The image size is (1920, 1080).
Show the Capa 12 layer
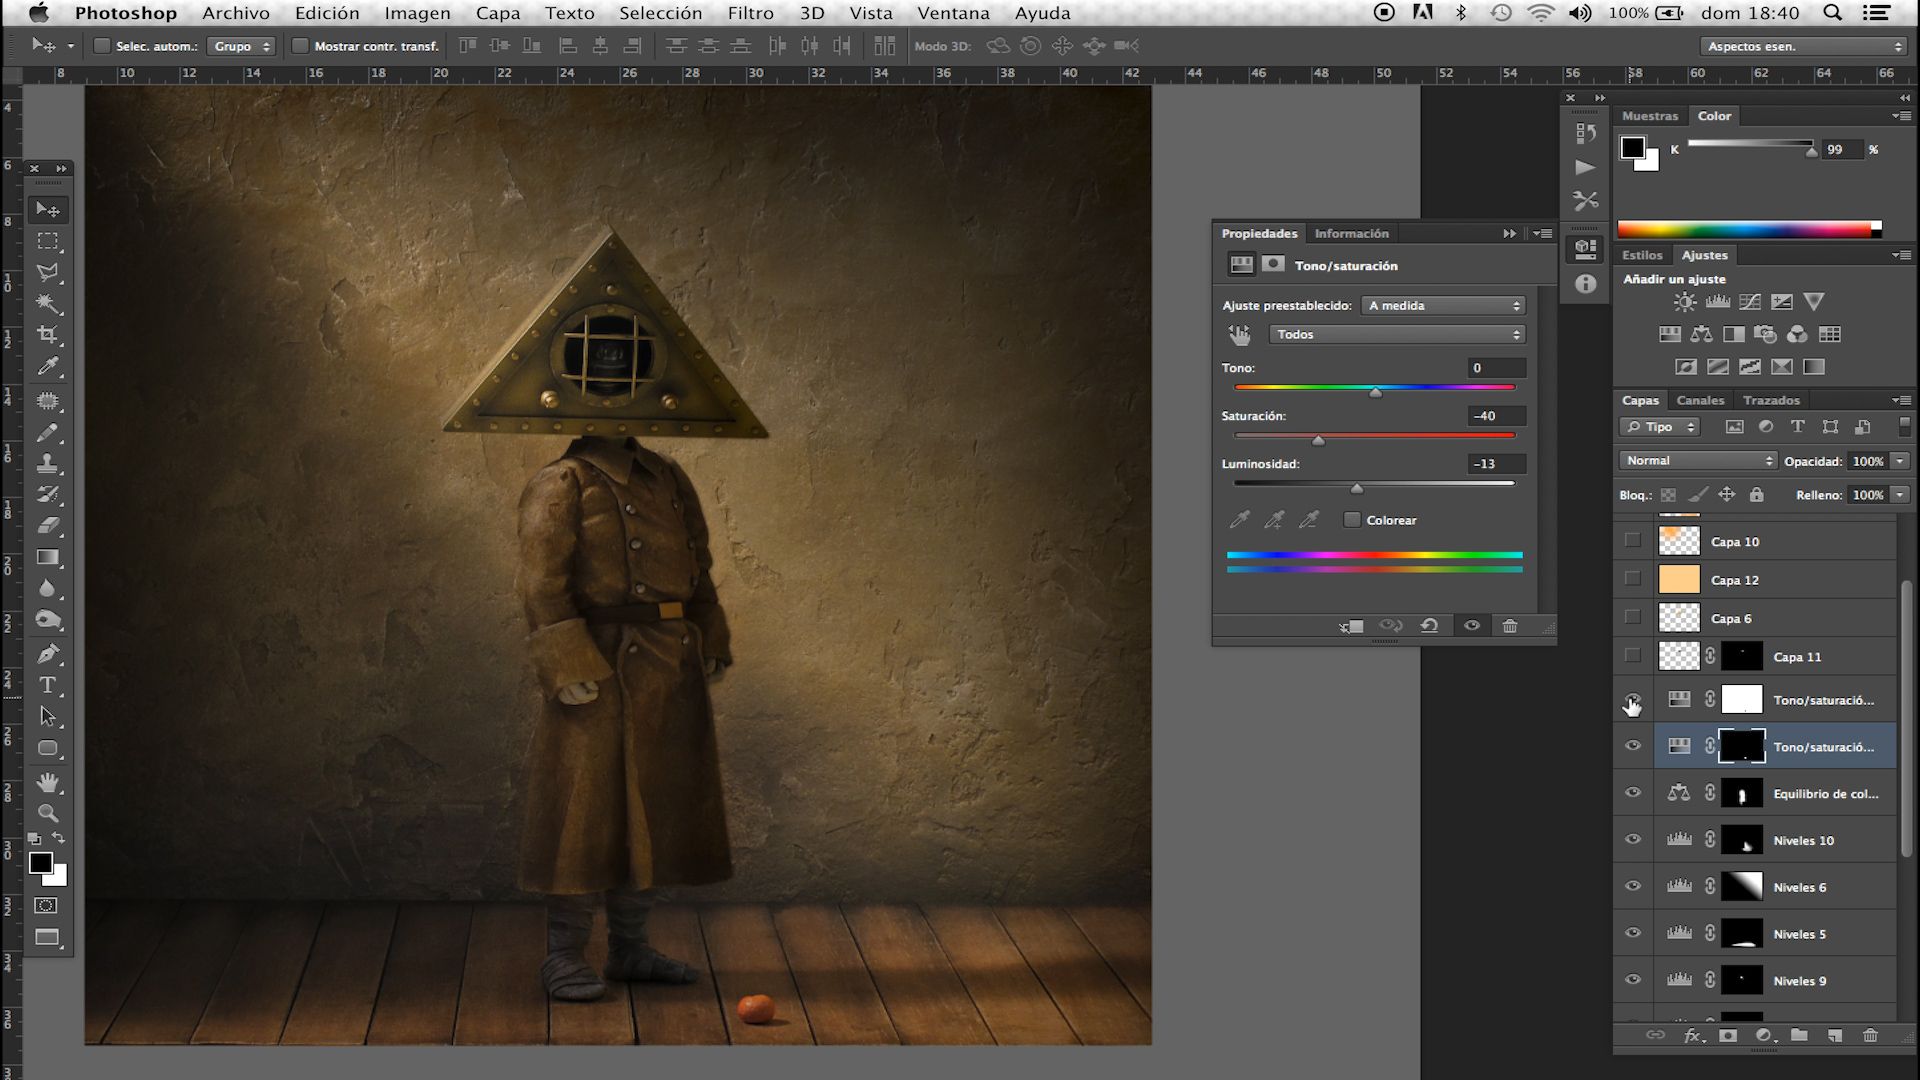[x=1633, y=579]
